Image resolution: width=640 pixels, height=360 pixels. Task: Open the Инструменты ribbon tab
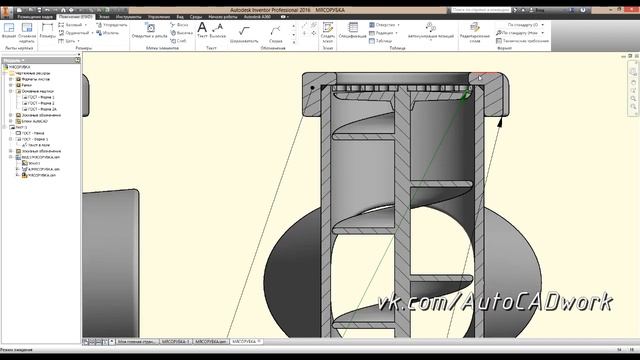(x=129, y=17)
